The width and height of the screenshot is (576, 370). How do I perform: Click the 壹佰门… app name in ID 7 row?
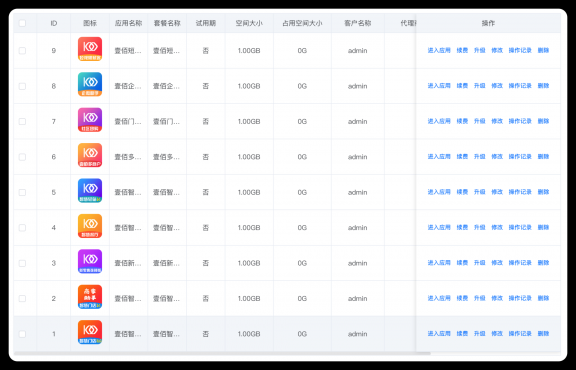point(128,122)
